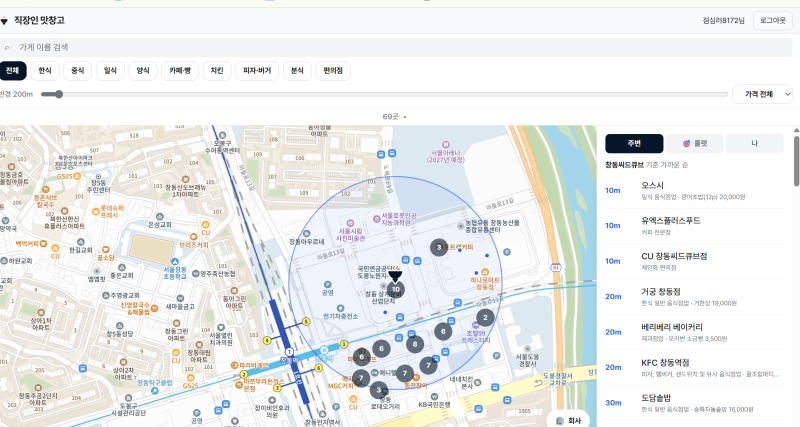The width and height of the screenshot is (800, 427).
Task: Click the 마쯔무라돈까스 본점 restaurant icon
Action: (x=237, y=385)
